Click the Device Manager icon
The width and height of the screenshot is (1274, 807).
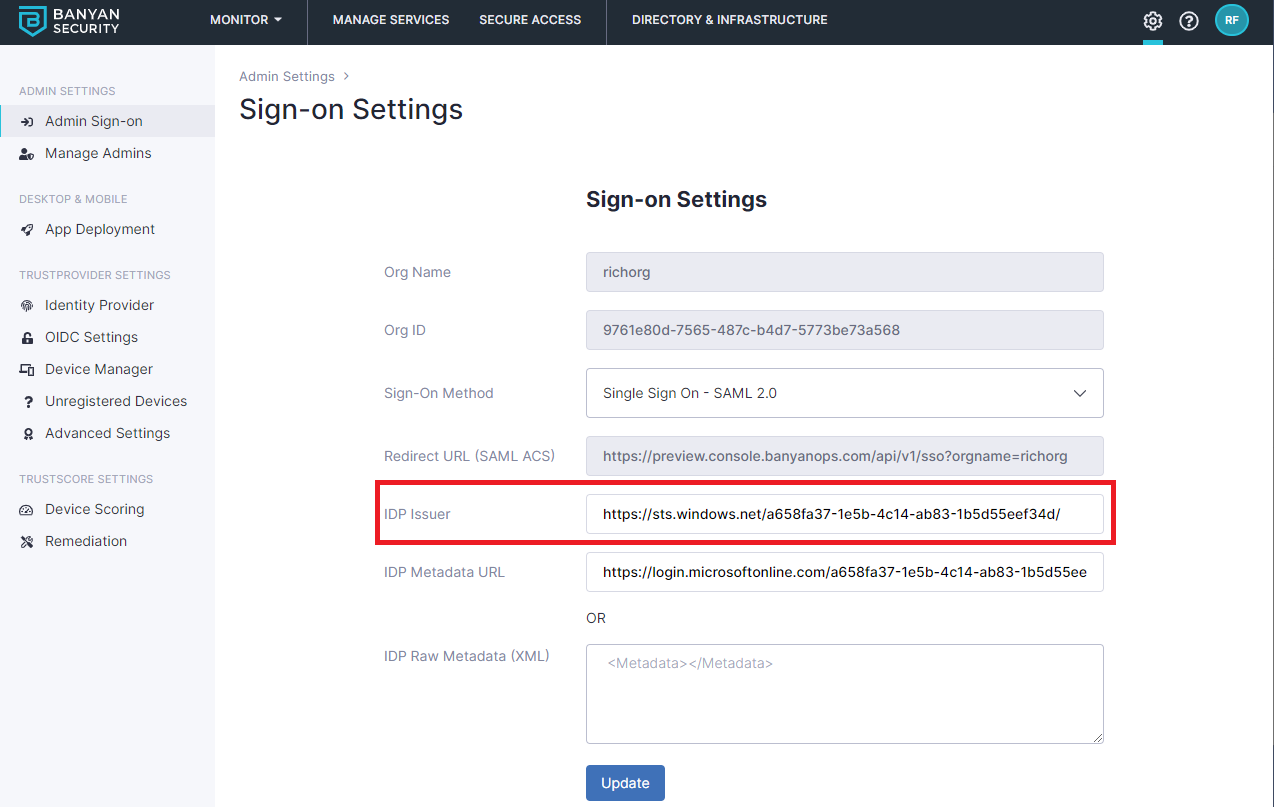pos(27,369)
